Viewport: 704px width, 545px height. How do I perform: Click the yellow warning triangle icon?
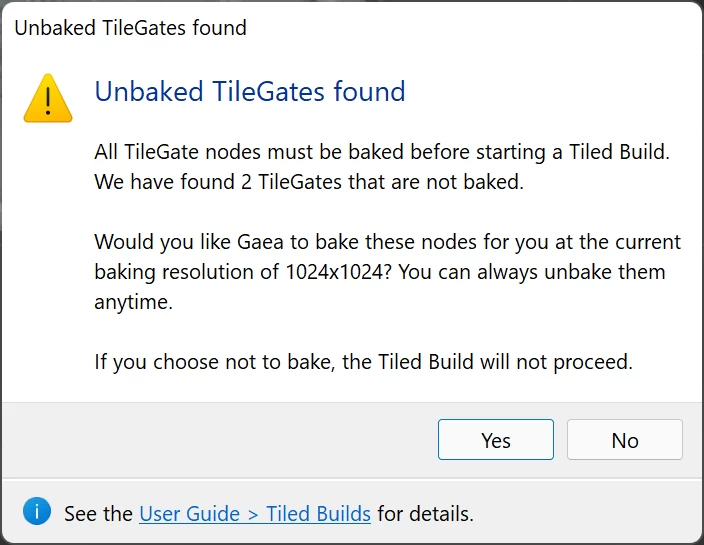(x=48, y=99)
